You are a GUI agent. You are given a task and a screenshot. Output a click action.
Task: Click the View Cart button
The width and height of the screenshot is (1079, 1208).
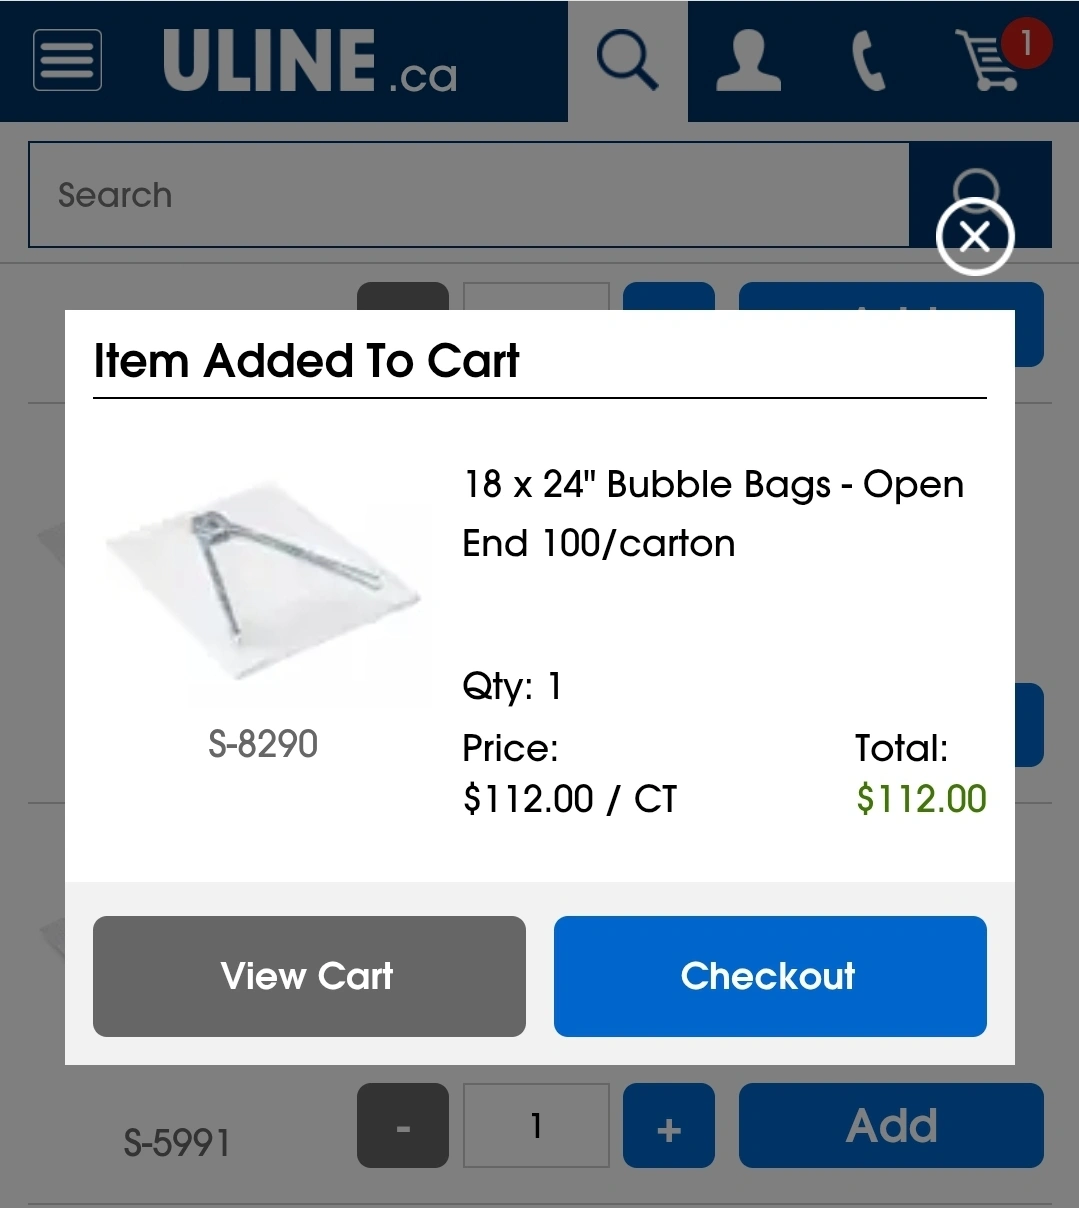click(x=309, y=976)
